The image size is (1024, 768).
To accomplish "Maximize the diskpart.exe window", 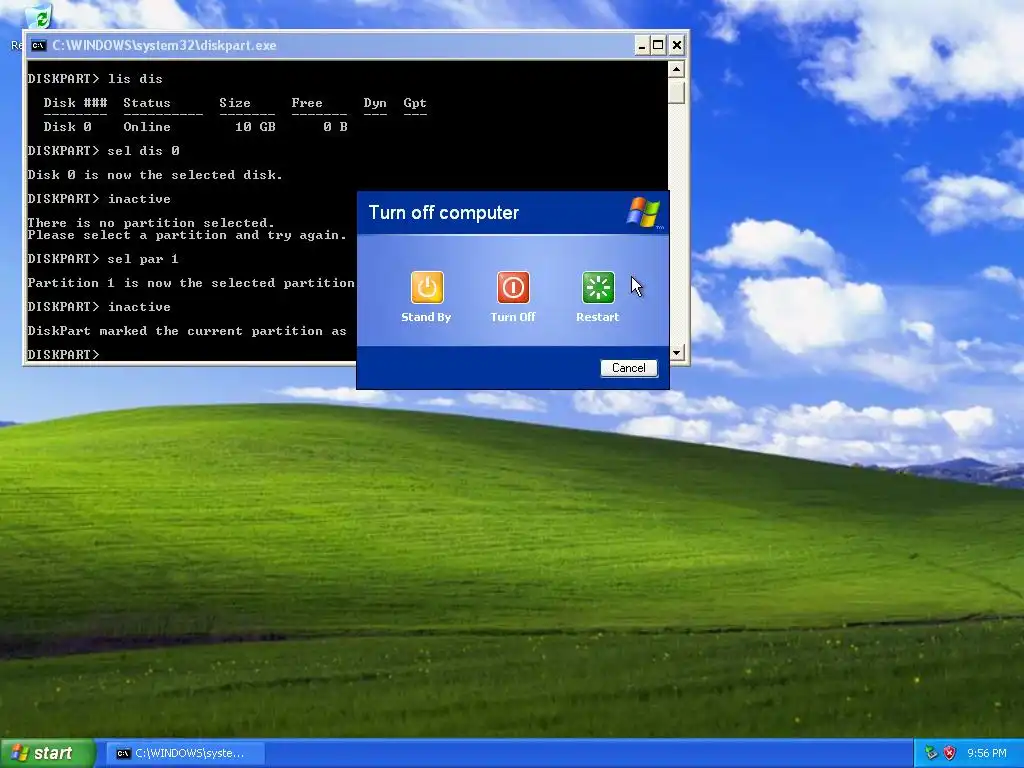I will coord(658,45).
